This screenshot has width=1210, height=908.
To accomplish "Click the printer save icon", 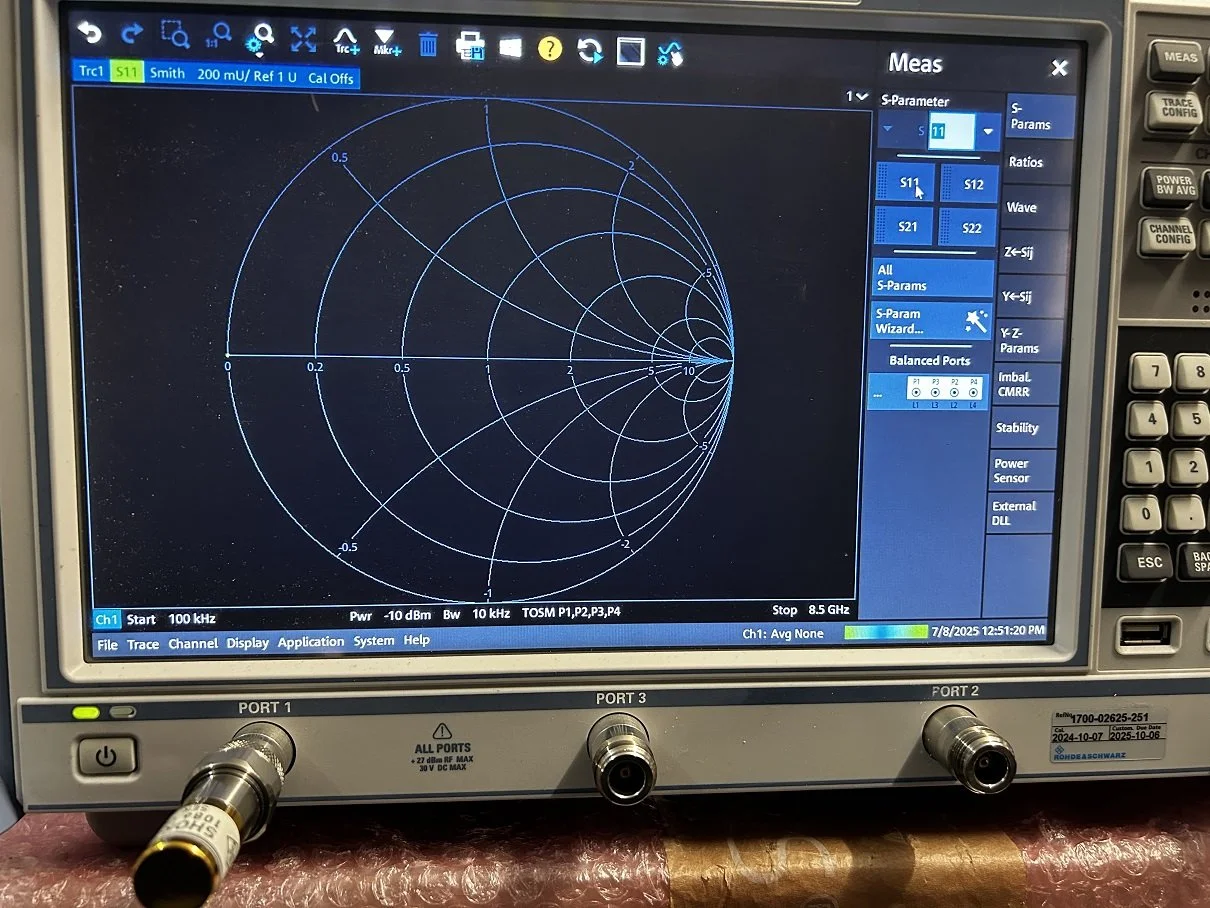I will [x=470, y=46].
